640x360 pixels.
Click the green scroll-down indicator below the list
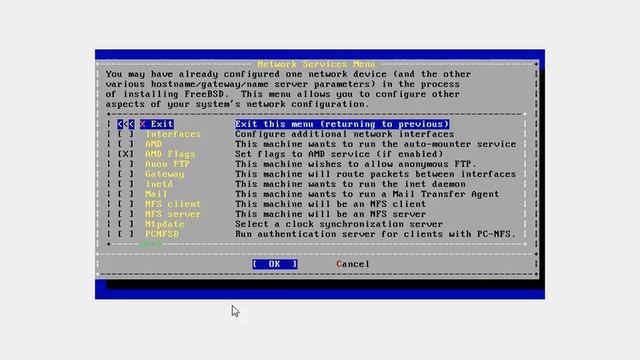(x=151, y=244)
